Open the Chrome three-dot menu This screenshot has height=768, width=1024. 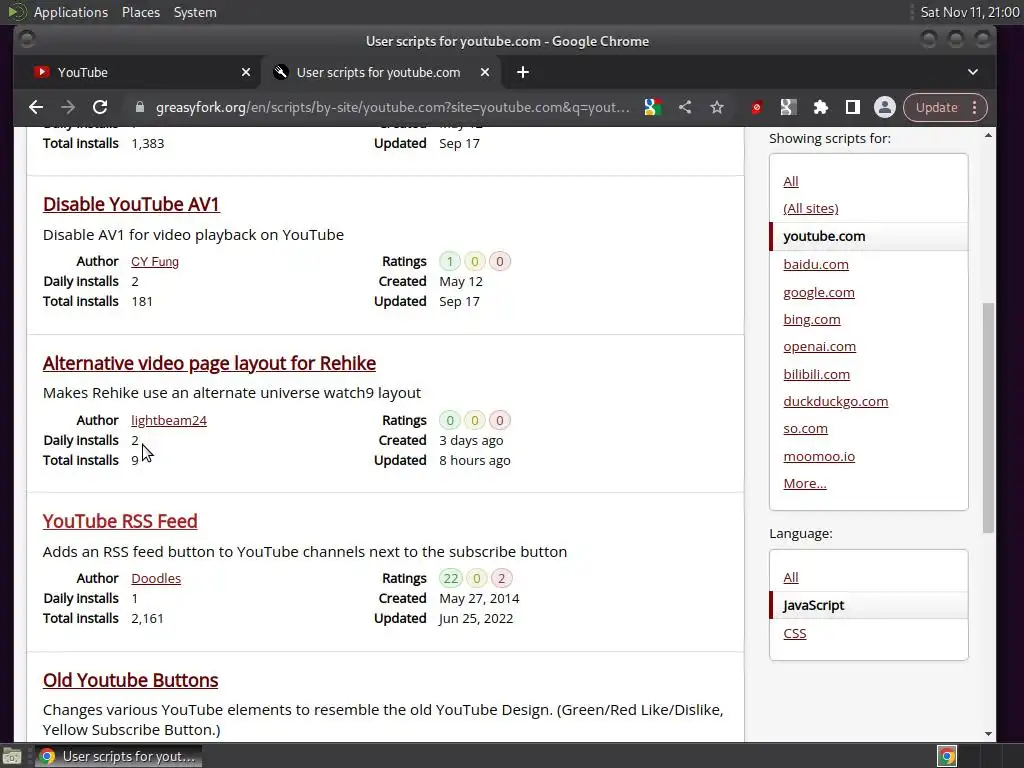tap(974, 108)
